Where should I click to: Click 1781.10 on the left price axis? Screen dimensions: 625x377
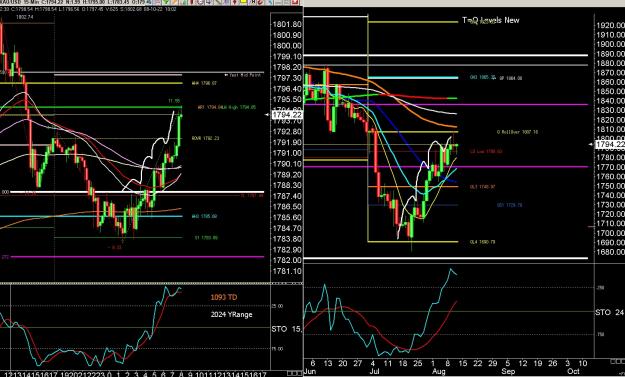[x=287, y=271]
